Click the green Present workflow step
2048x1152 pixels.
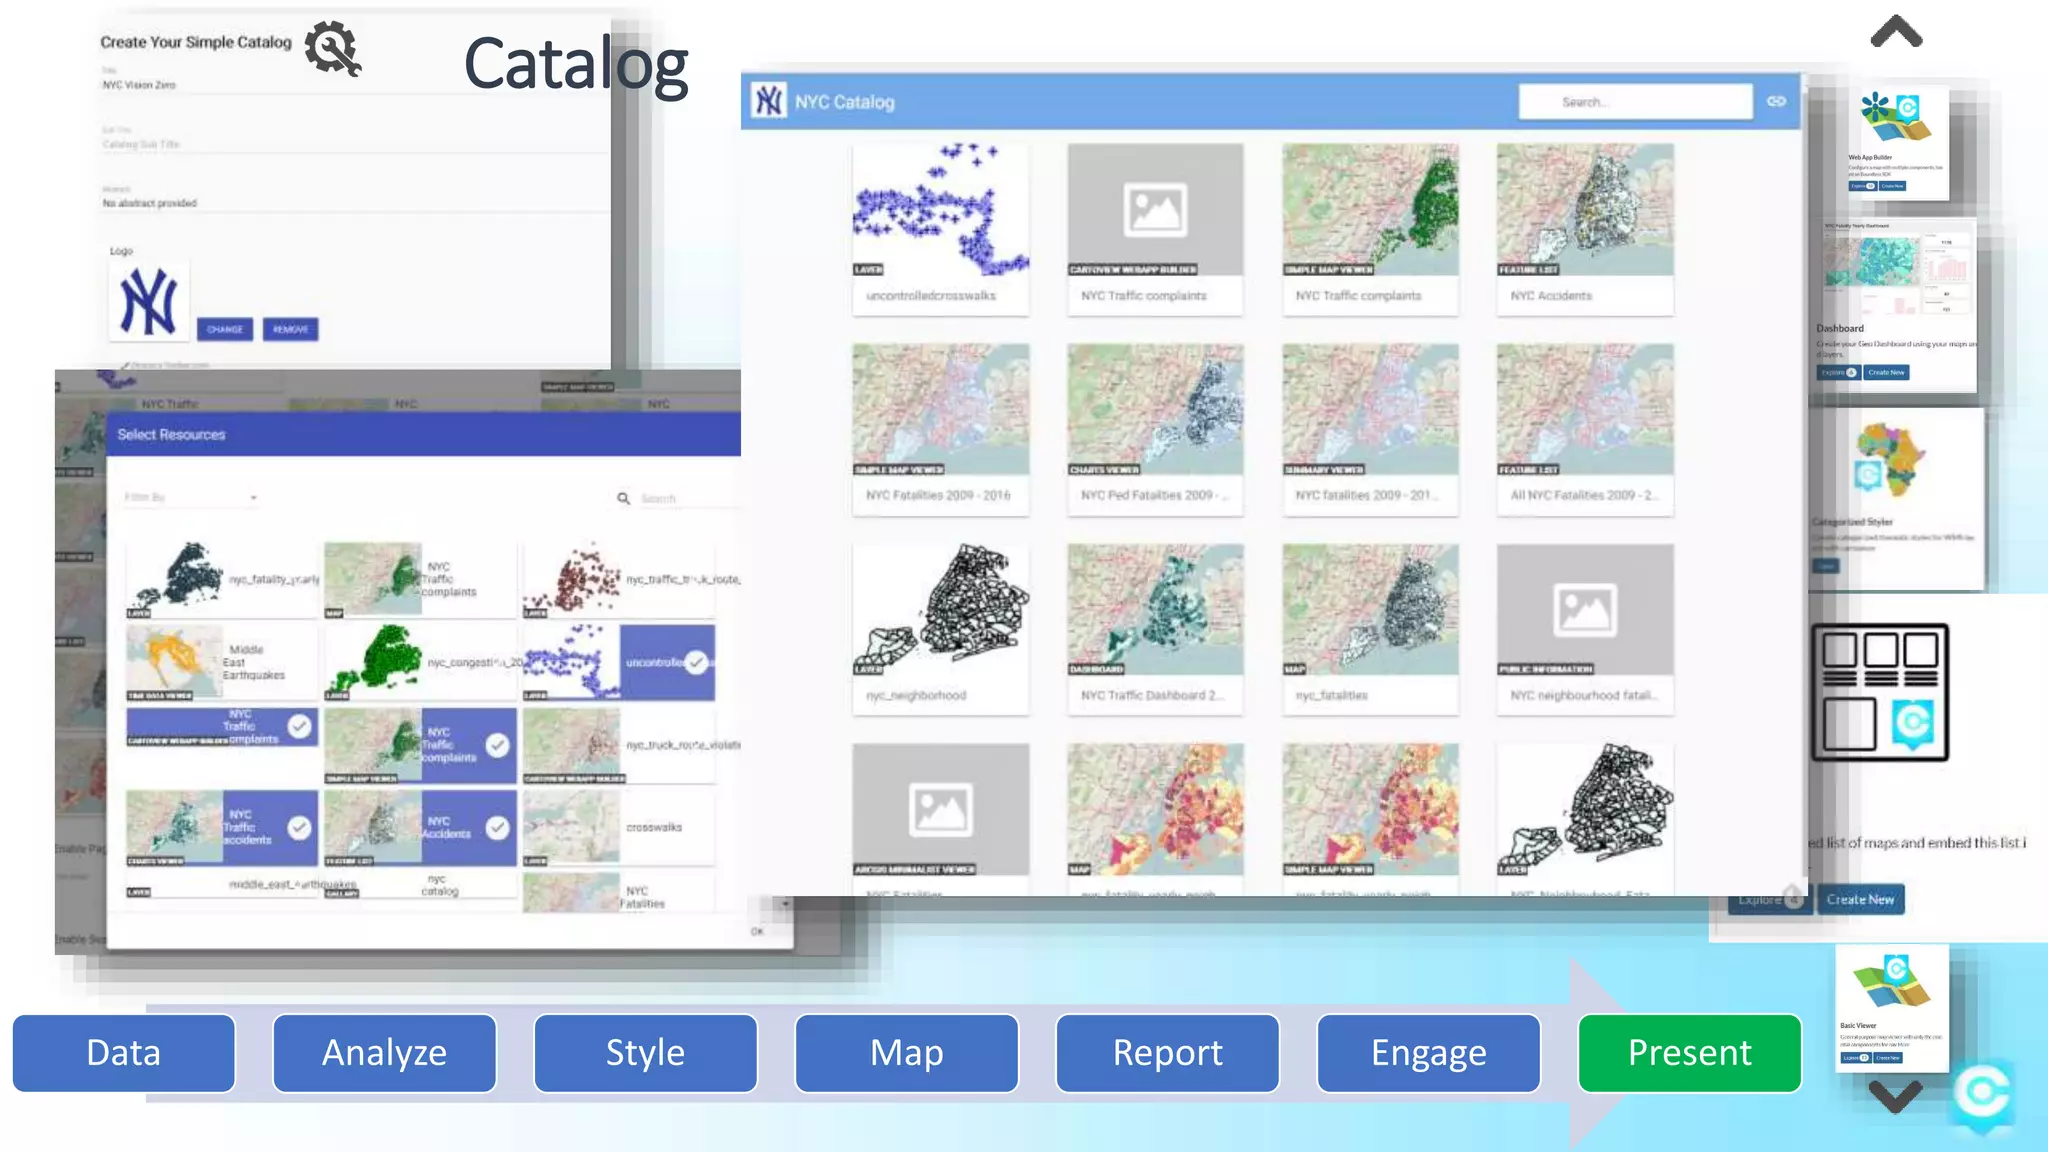(1690, 1053)
